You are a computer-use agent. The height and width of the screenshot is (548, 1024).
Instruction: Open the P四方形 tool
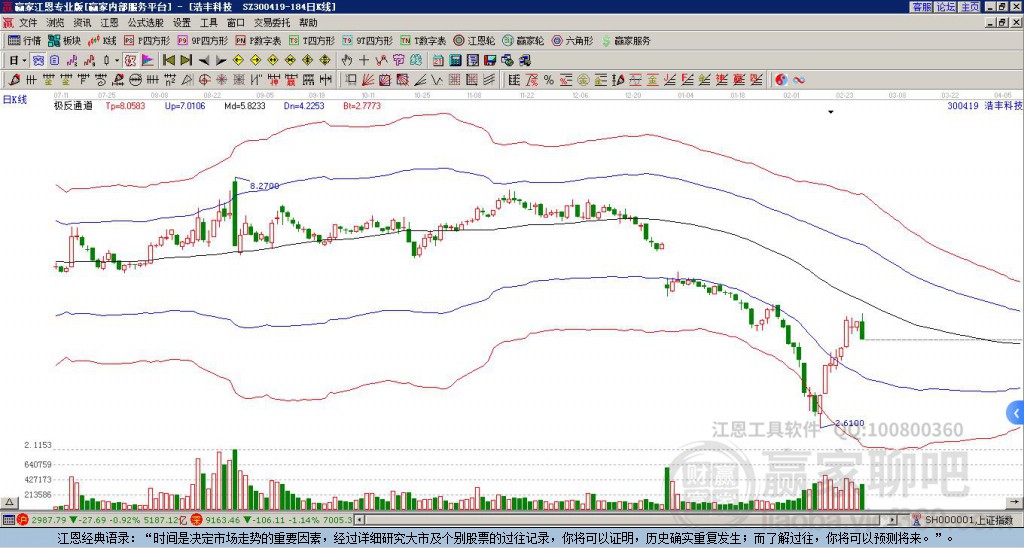(147, 40)
